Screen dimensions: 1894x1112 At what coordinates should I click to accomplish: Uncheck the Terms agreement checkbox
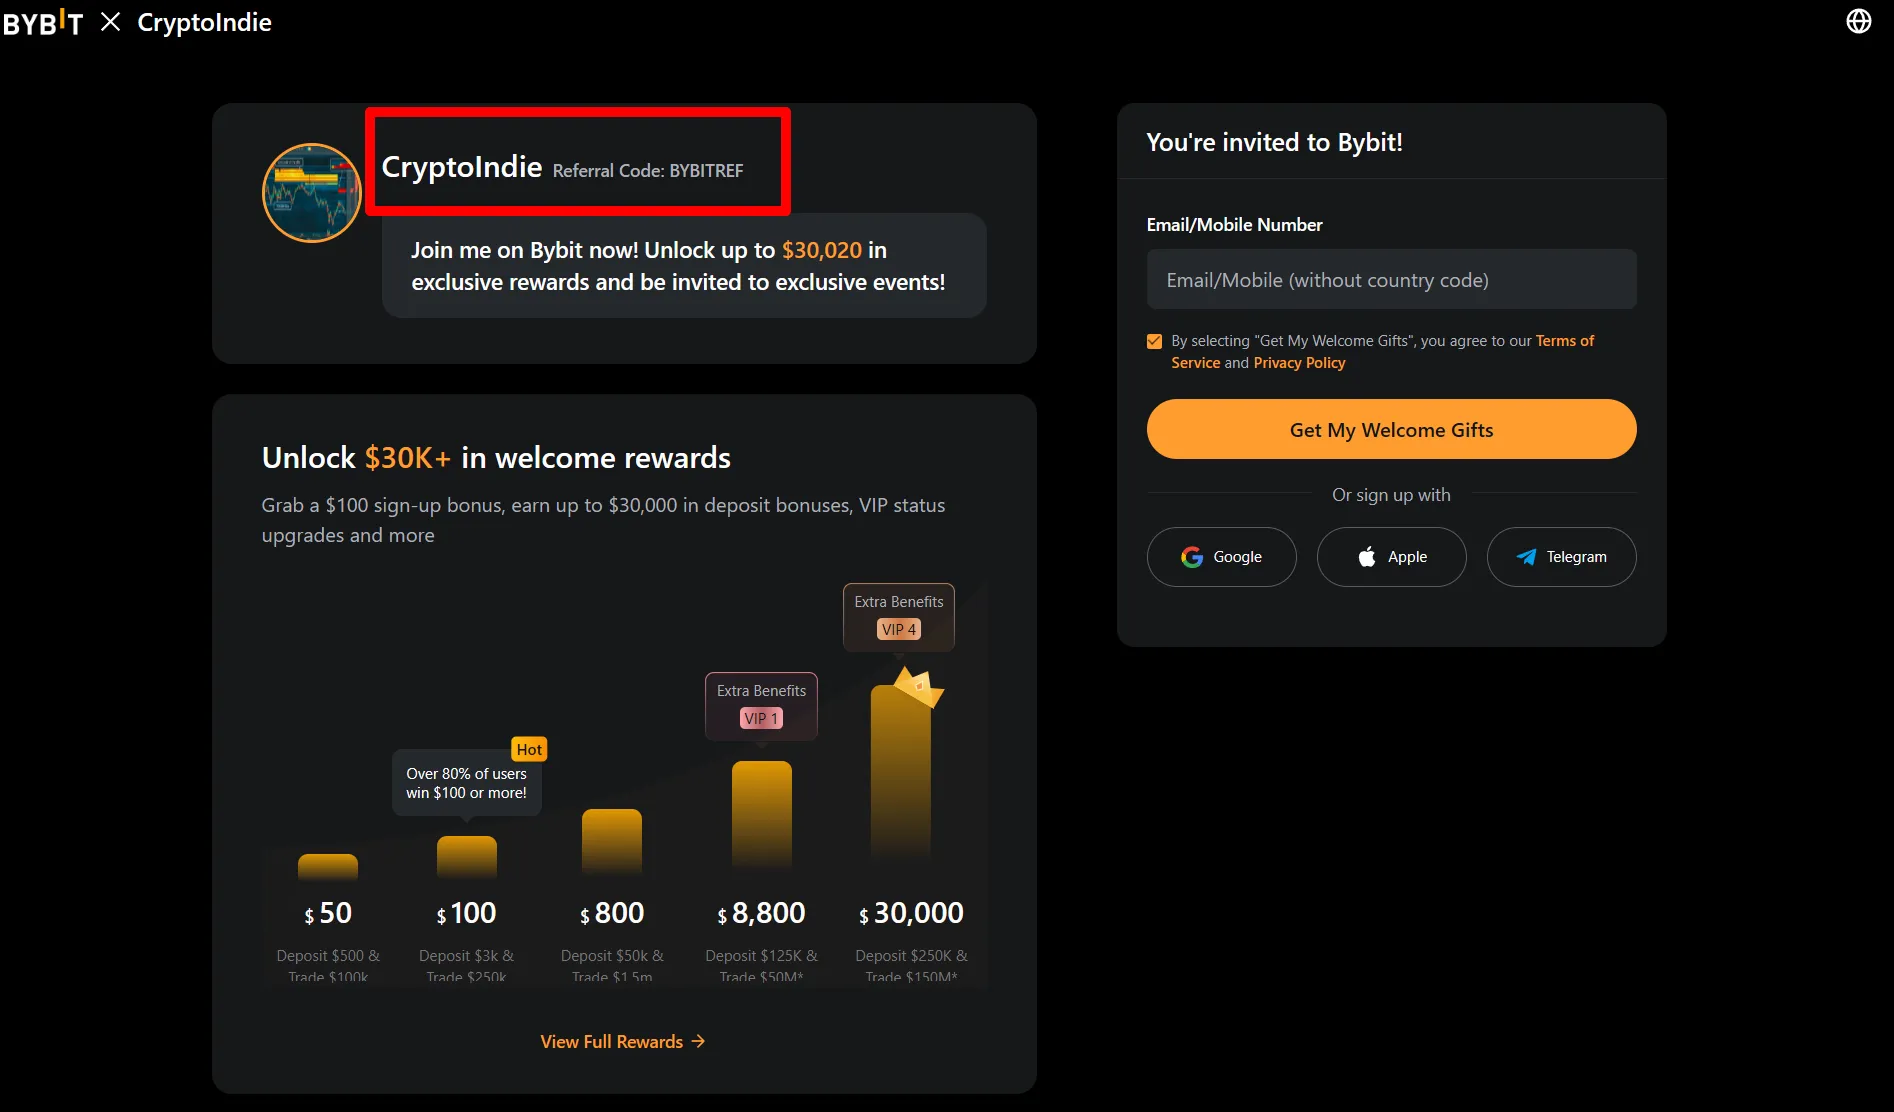tap(1154, 341)
